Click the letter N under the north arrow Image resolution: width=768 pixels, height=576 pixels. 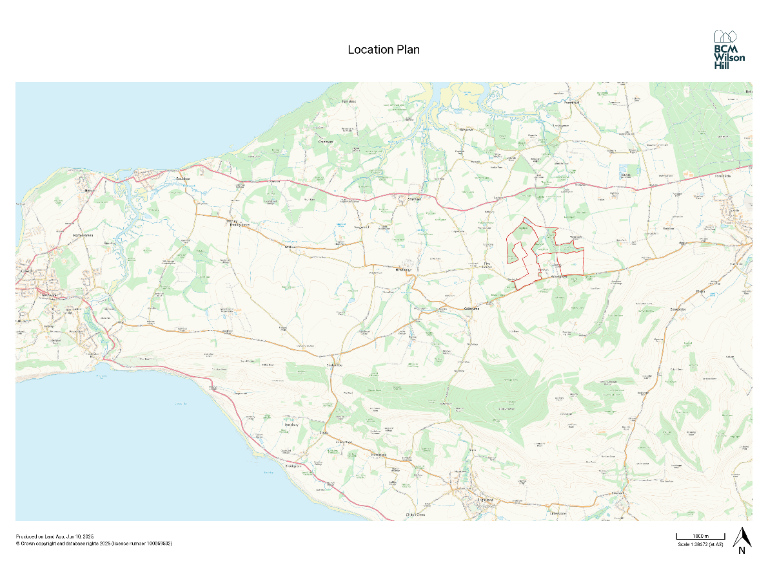point(741,550)
